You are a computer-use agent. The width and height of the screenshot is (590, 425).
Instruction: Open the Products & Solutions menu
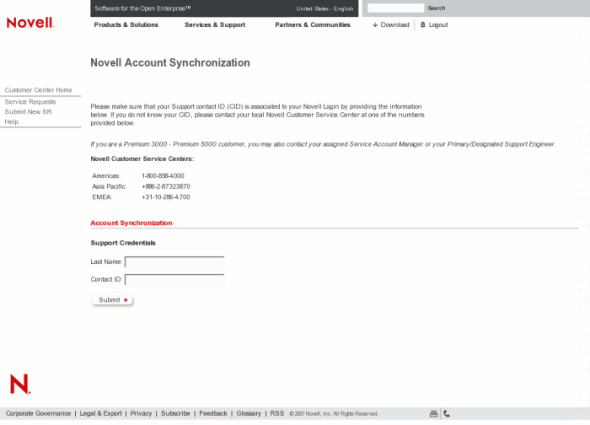click(126, 25)
